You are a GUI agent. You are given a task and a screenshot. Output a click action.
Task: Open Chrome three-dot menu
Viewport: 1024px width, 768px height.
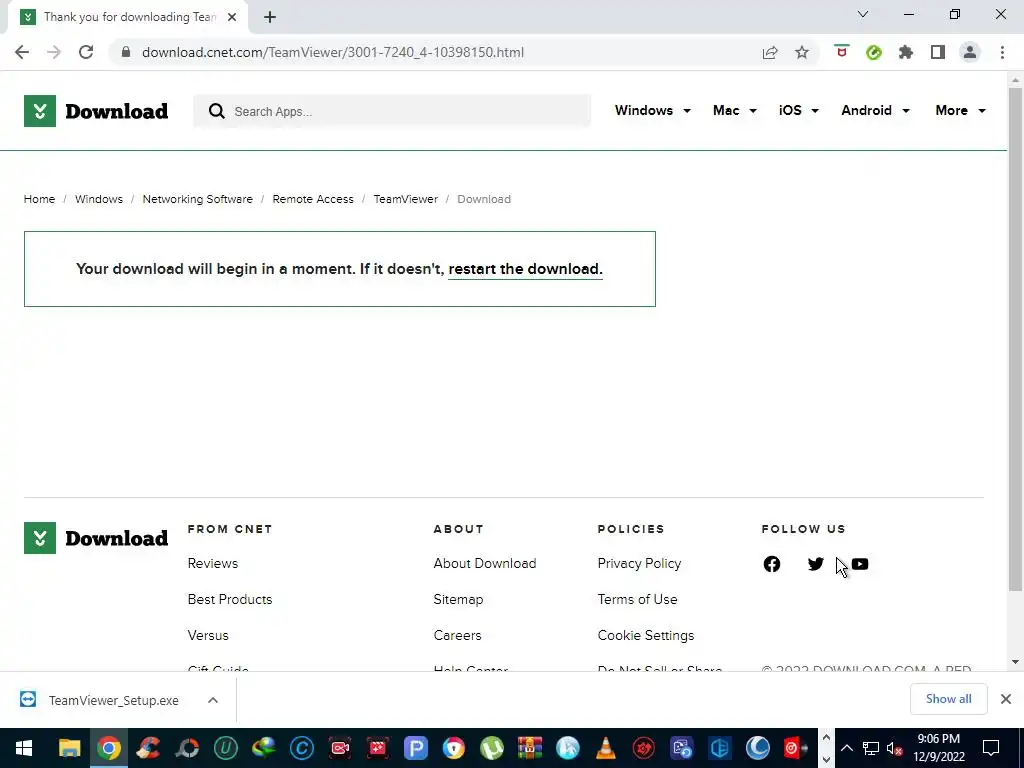(x=1002, y=52)
